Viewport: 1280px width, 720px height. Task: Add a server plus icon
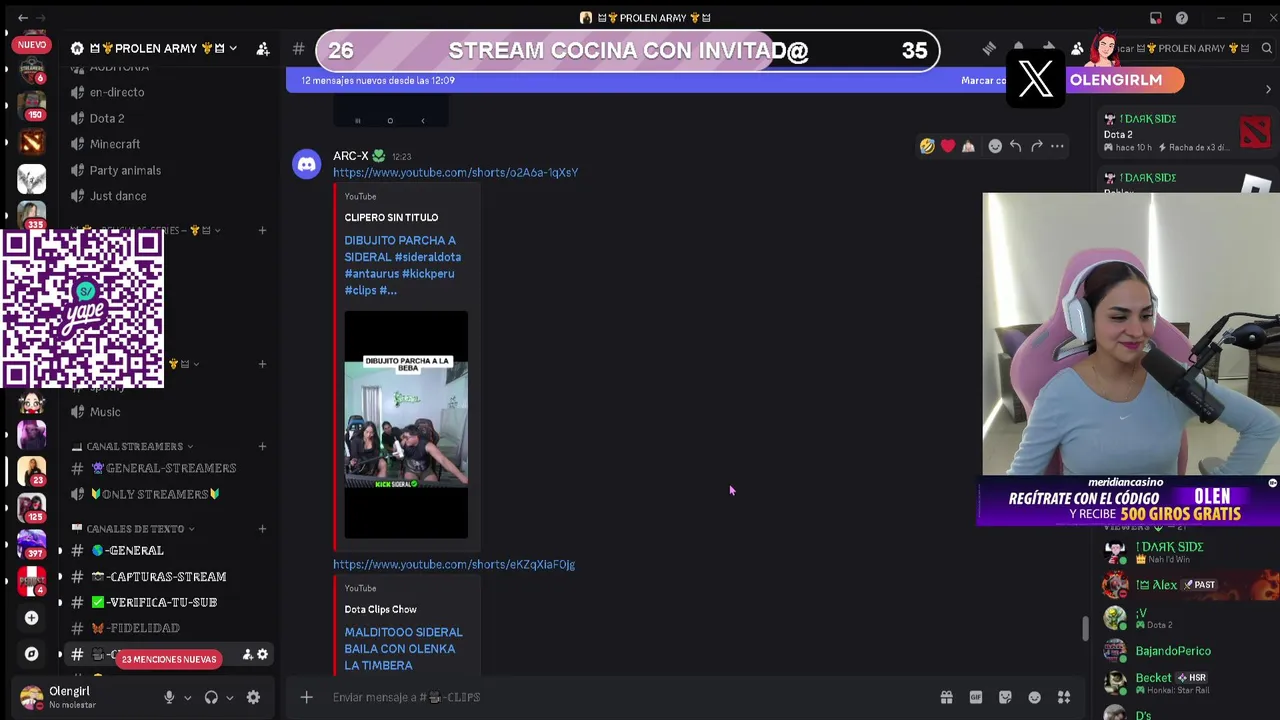point(31,618)
